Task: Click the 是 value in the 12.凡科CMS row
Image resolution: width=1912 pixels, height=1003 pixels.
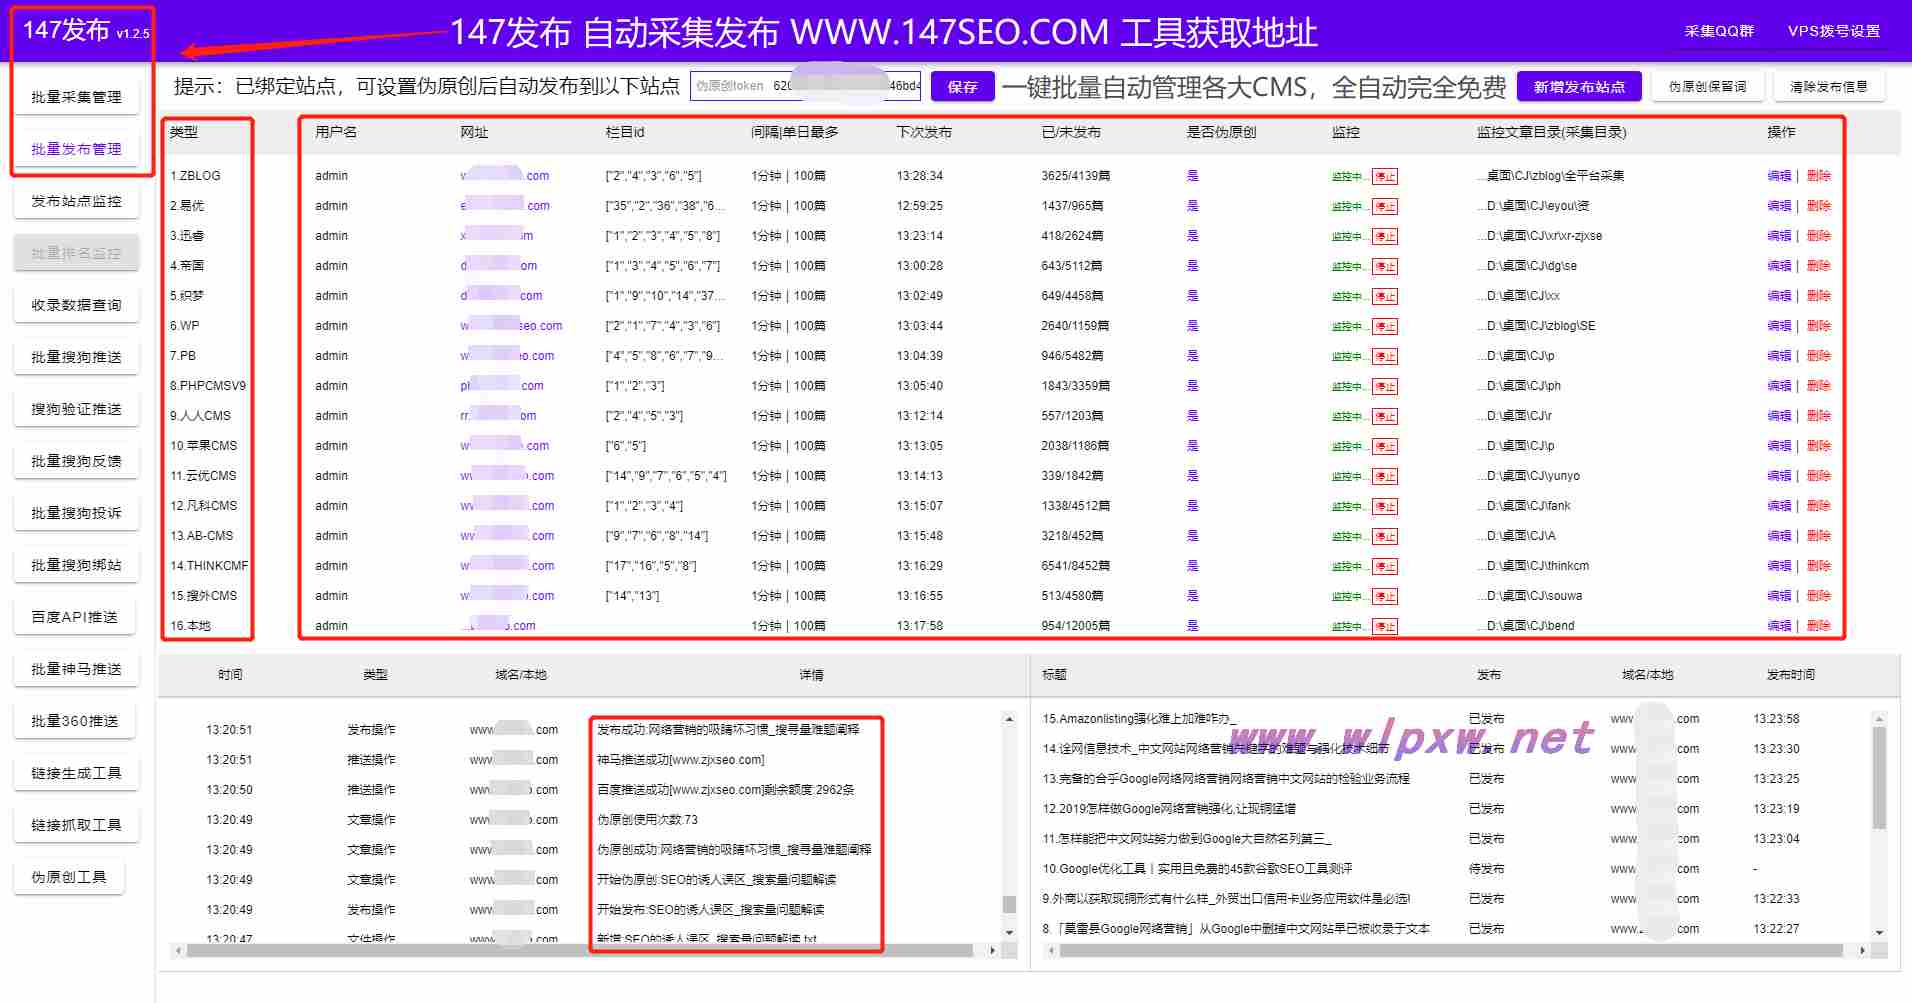Action: pyautogui.click(x=1192, y=506)
